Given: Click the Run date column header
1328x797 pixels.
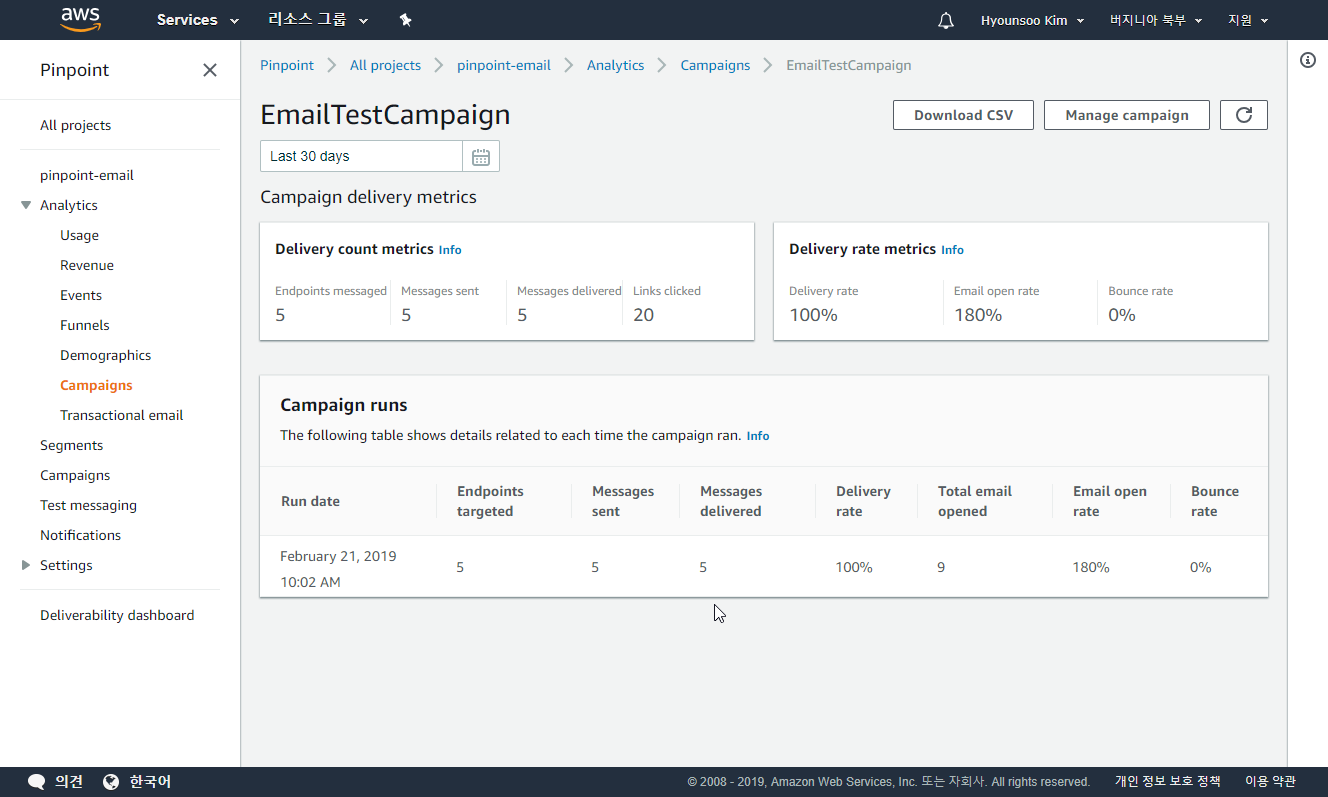Looking at the screenshot, I should pos(310,501).
